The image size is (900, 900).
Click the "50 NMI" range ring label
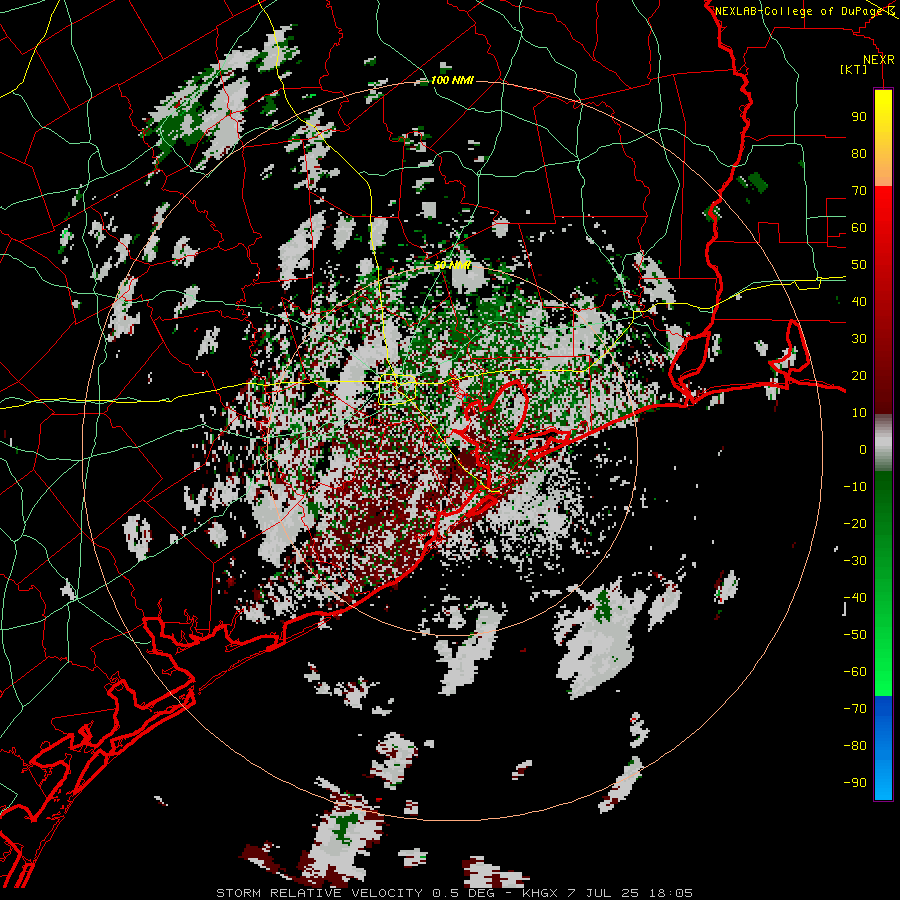pos(452,265)
